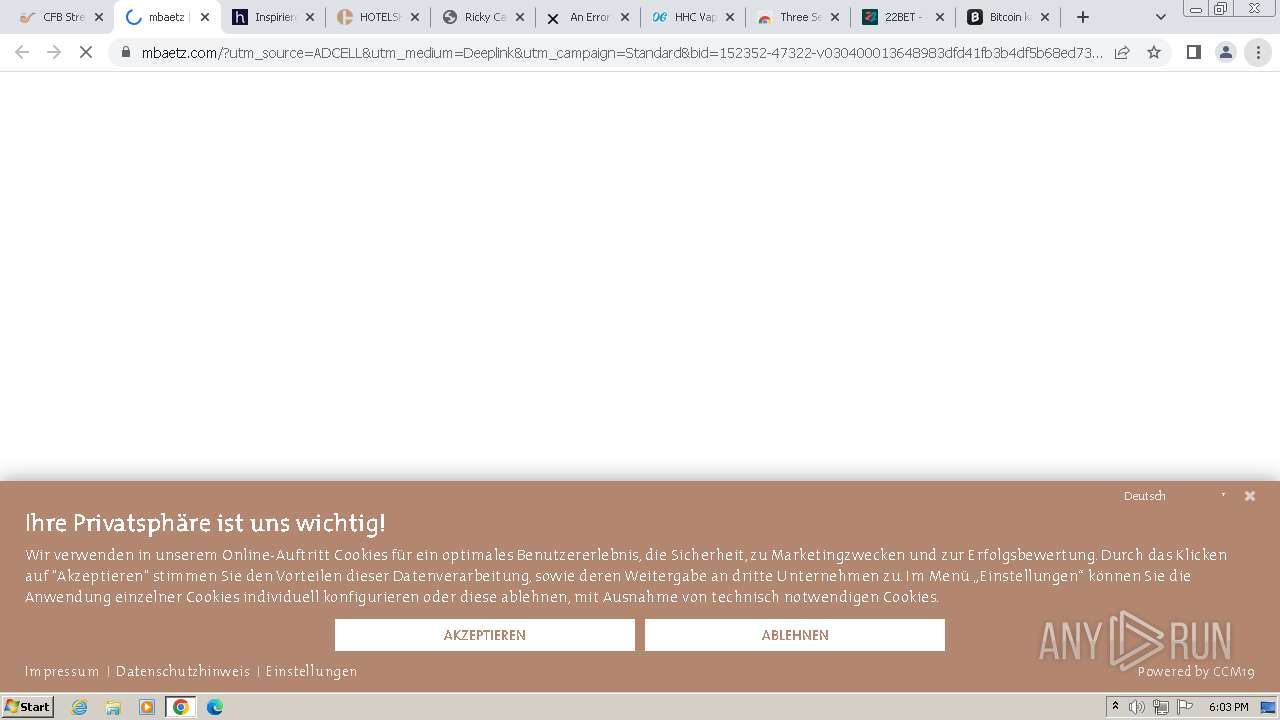Screen dimensions: 1280x720
Task: Open a new browser tab
Action: point(1082,17)
